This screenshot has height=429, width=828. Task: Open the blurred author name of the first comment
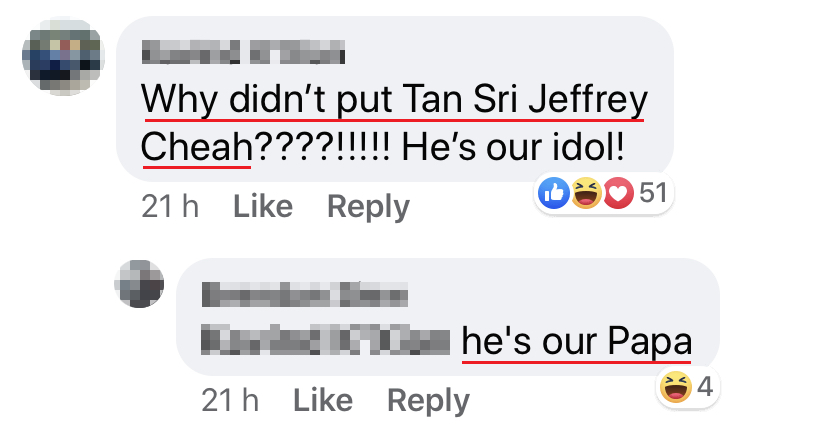[243, 53]
